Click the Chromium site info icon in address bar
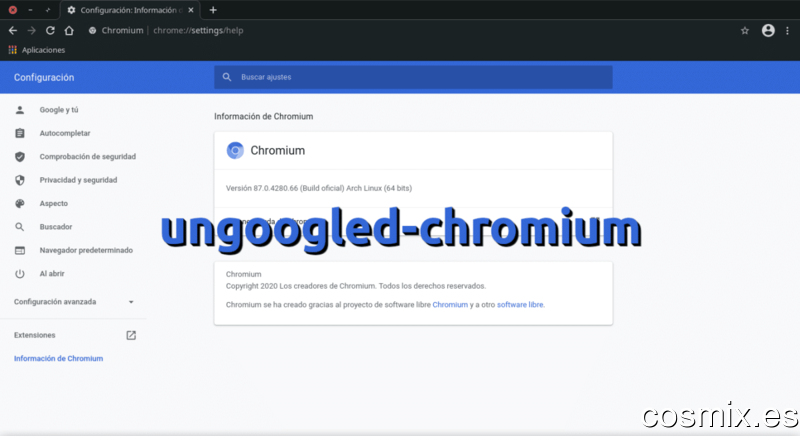Screen dimensions: 800x436 tap(92, 31)
